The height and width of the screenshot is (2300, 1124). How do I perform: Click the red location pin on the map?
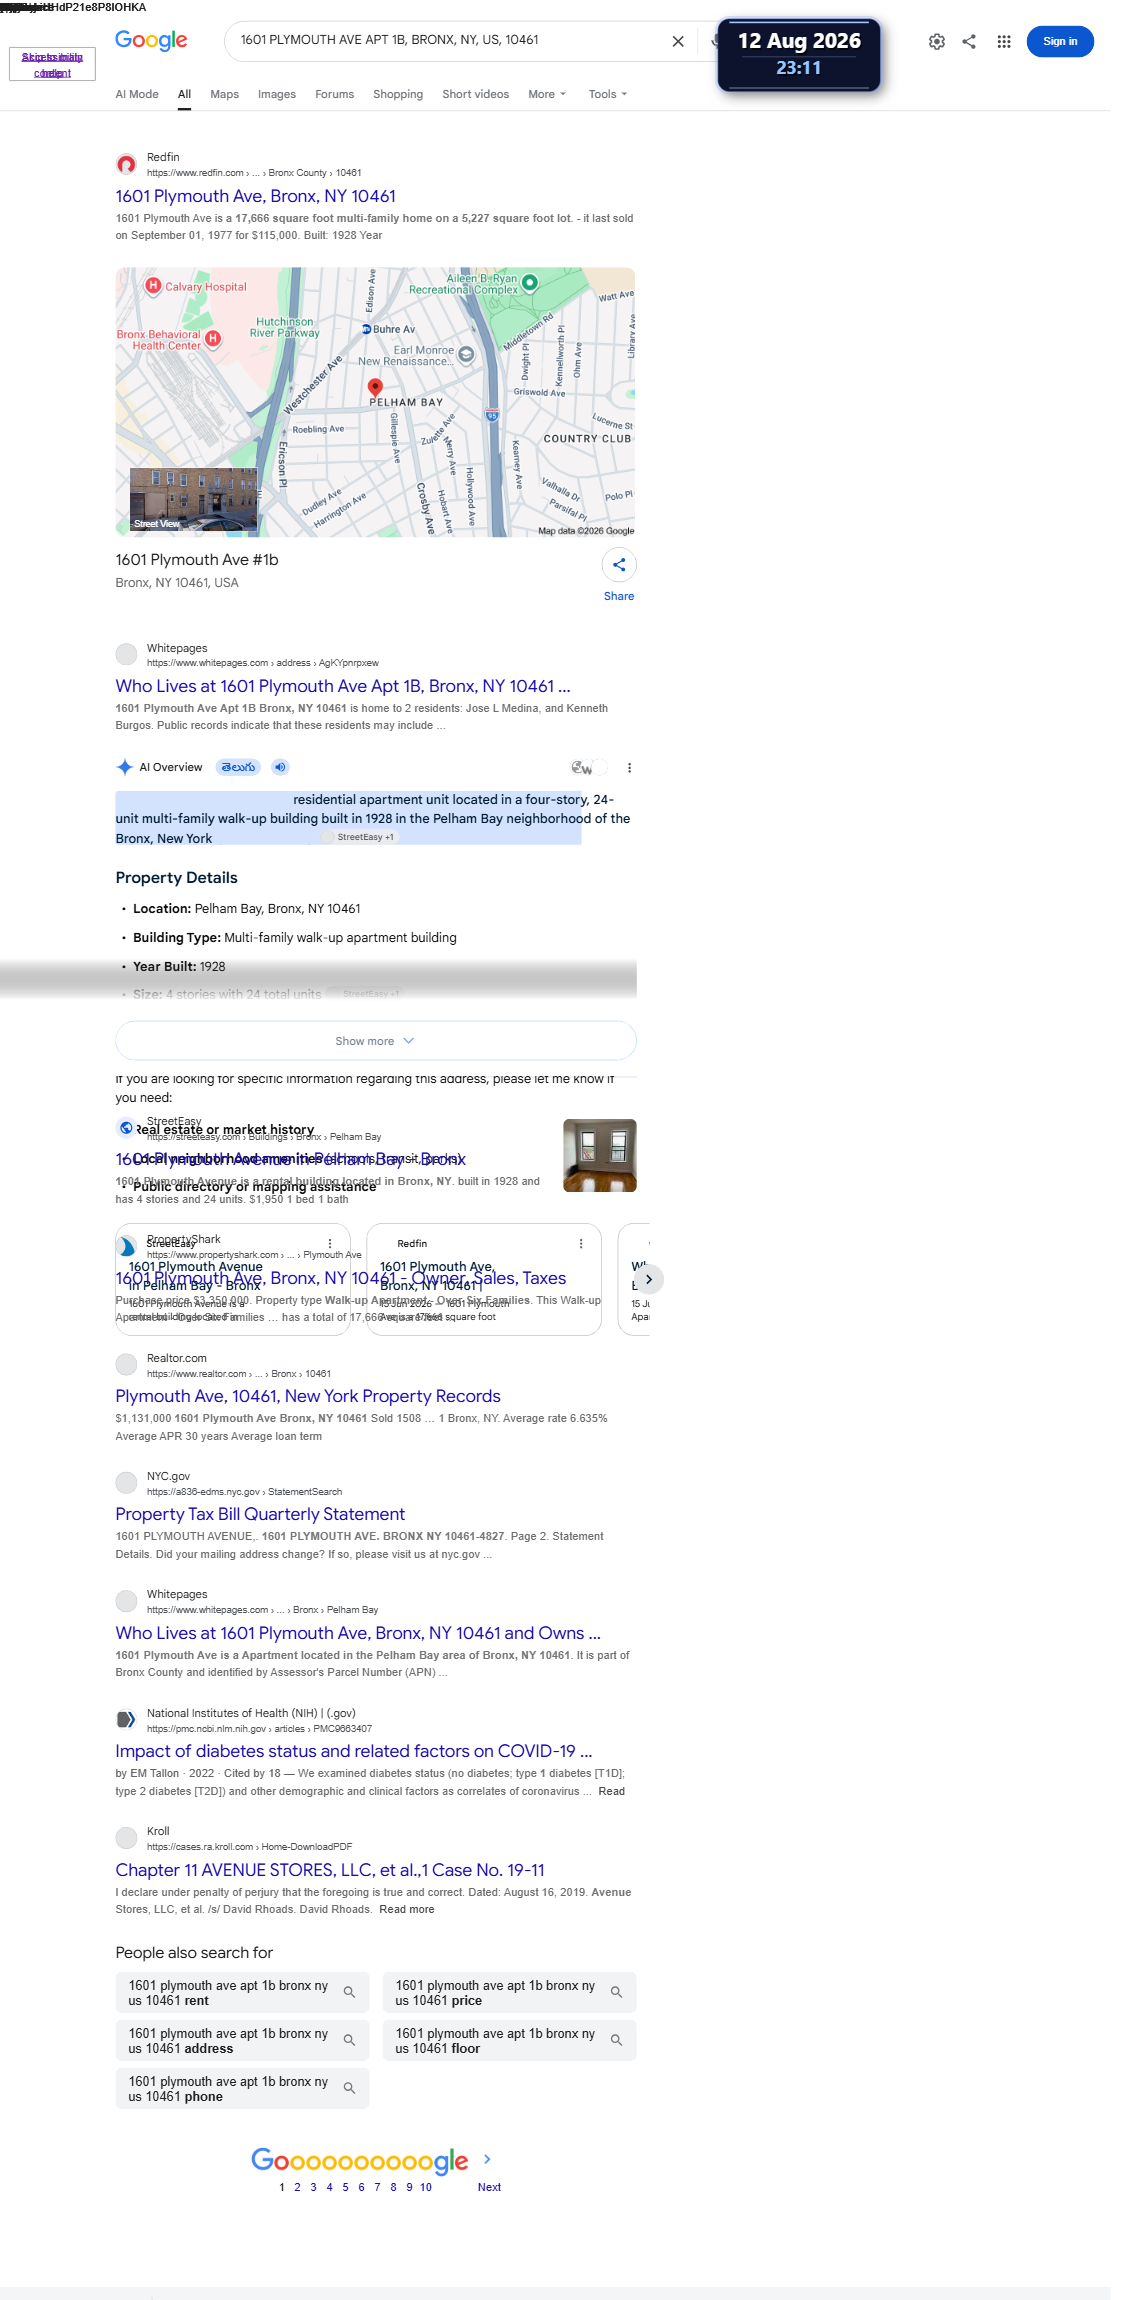[375, 388]
